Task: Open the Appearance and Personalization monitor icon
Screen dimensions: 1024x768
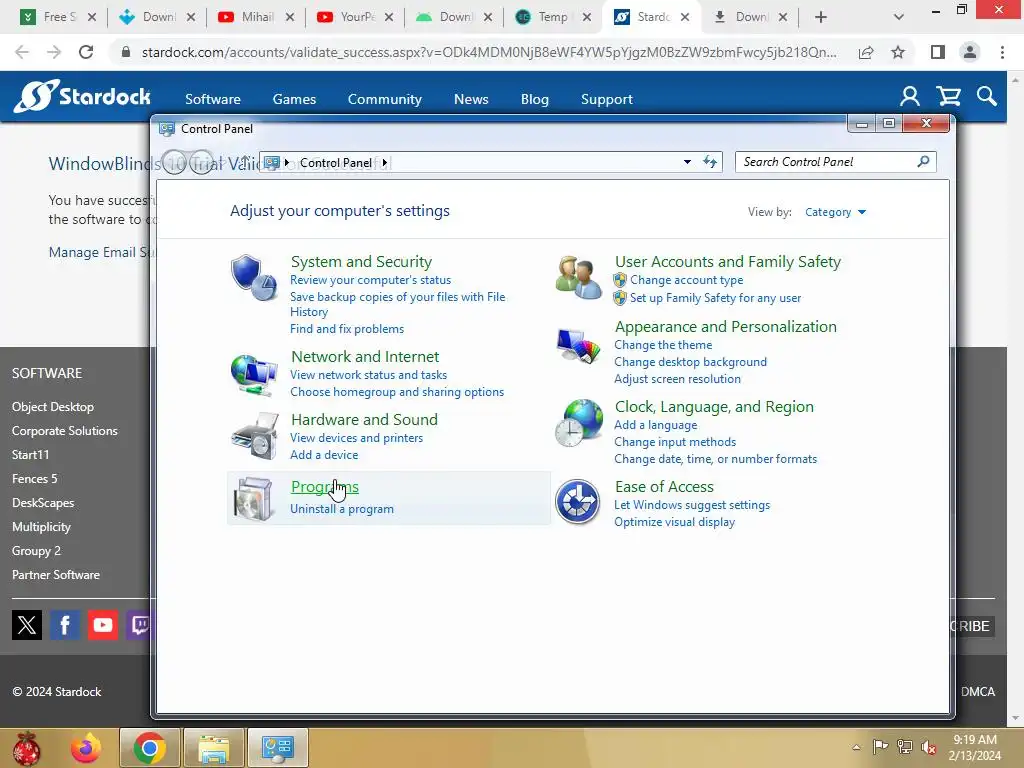Action: click(x=578, y=345)
